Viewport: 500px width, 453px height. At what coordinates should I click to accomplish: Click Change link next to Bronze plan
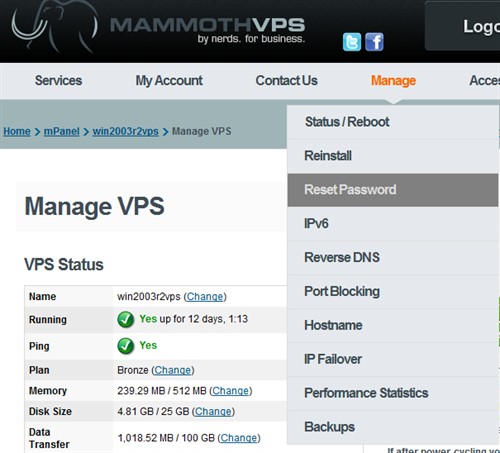pos(173,370)
